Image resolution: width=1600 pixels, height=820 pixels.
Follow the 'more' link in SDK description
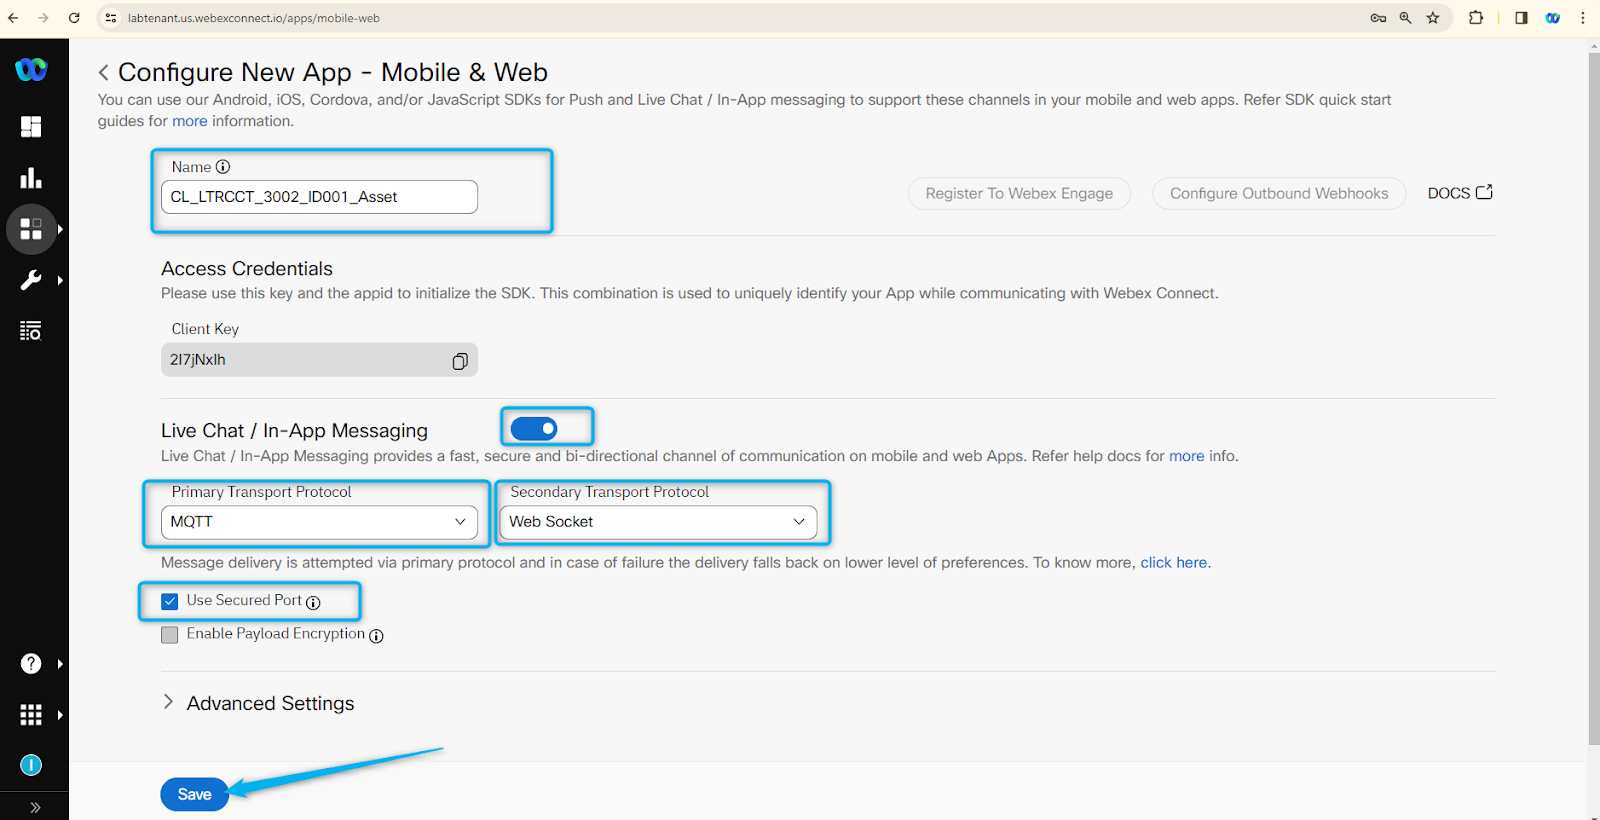[190, 121]
